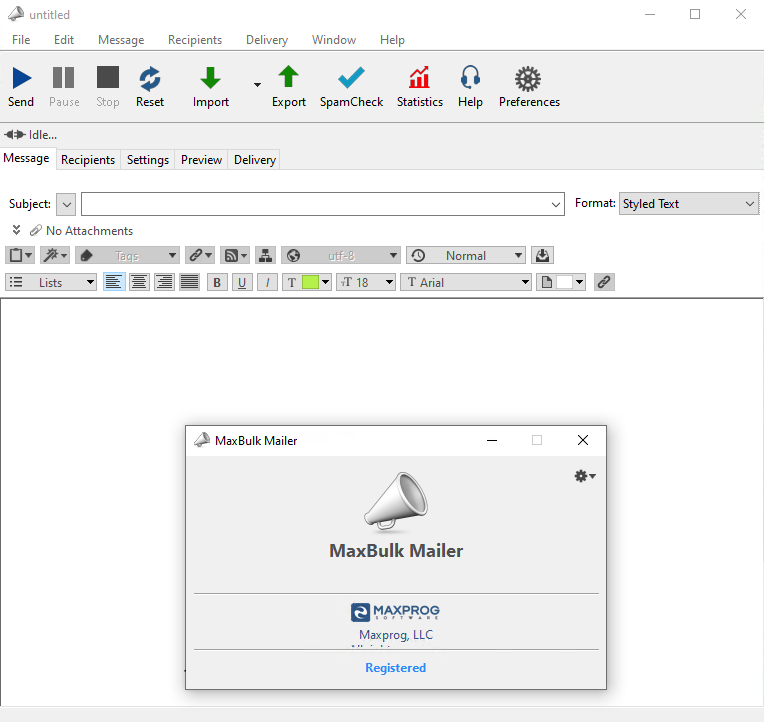Open the clipboard paste dropdown icon
Screen dimensions: 764x722
[19, 255]
